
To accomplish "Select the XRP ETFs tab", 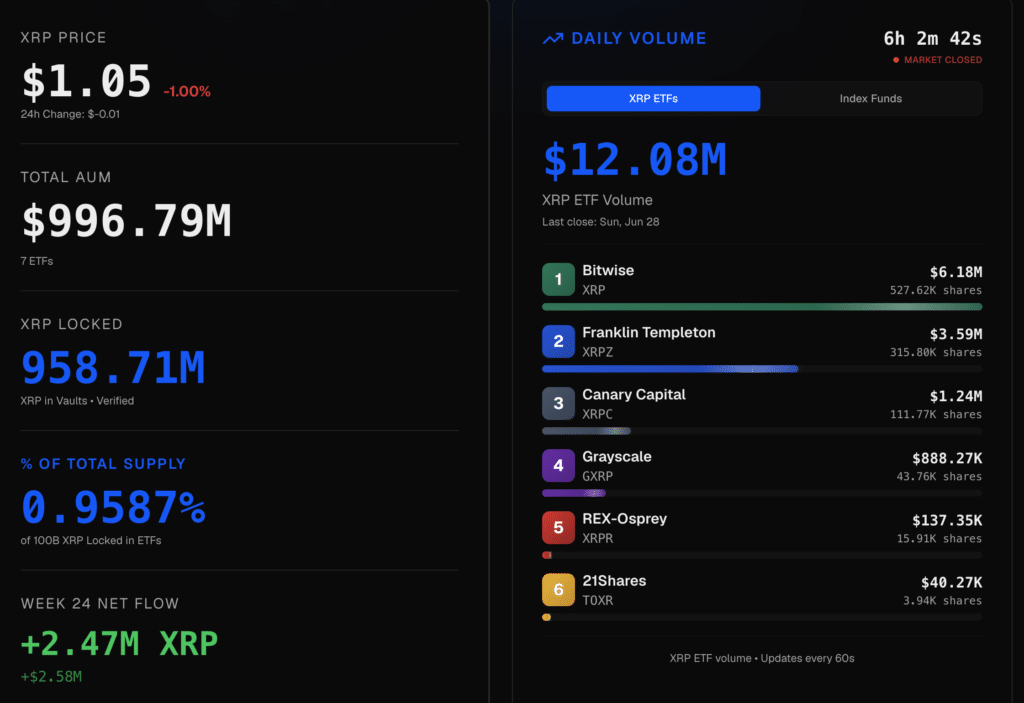I will pyautogui.click(x=653, y=99).
